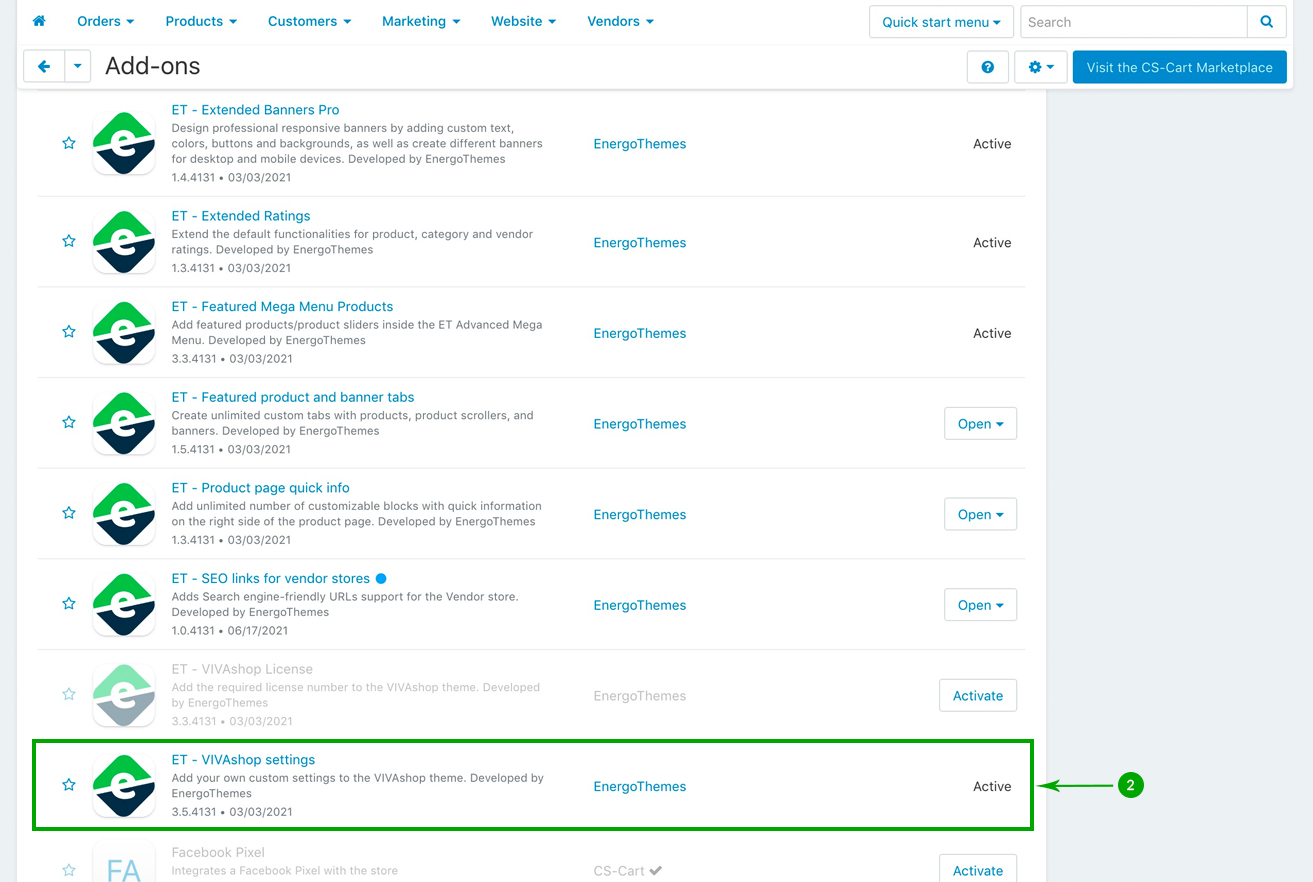
Task: Click the blue back arrow button
Action: coord(44,67)
